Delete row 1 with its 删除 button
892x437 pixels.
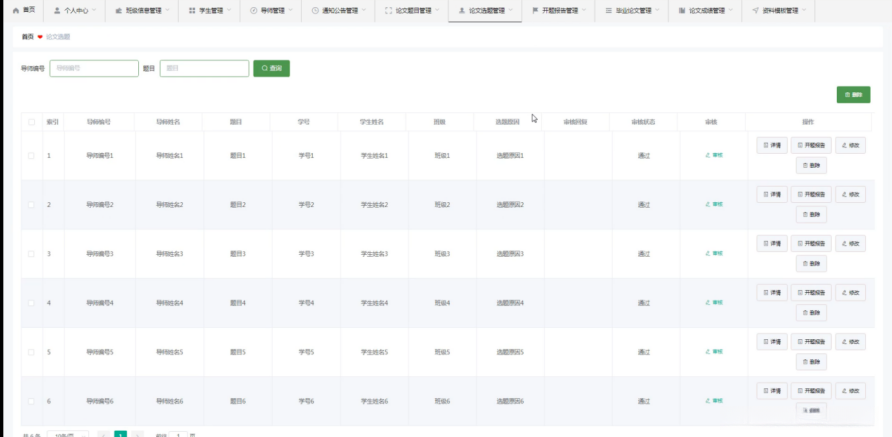(811, 166)
